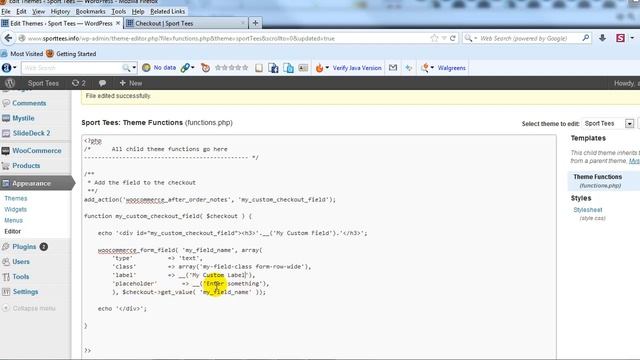Viewport: 640px width, 360px height.
Task: Switch to the Checkout | Sport Tees tab
Action: tap(187, 23)
